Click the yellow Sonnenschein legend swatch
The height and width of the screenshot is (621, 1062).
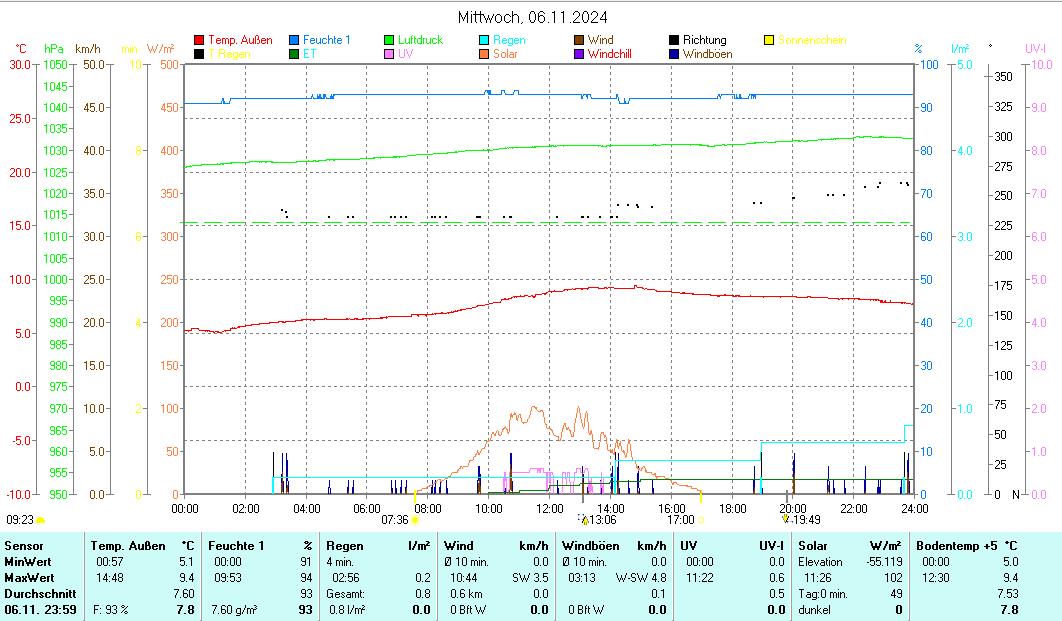click(x=769, y=41)
